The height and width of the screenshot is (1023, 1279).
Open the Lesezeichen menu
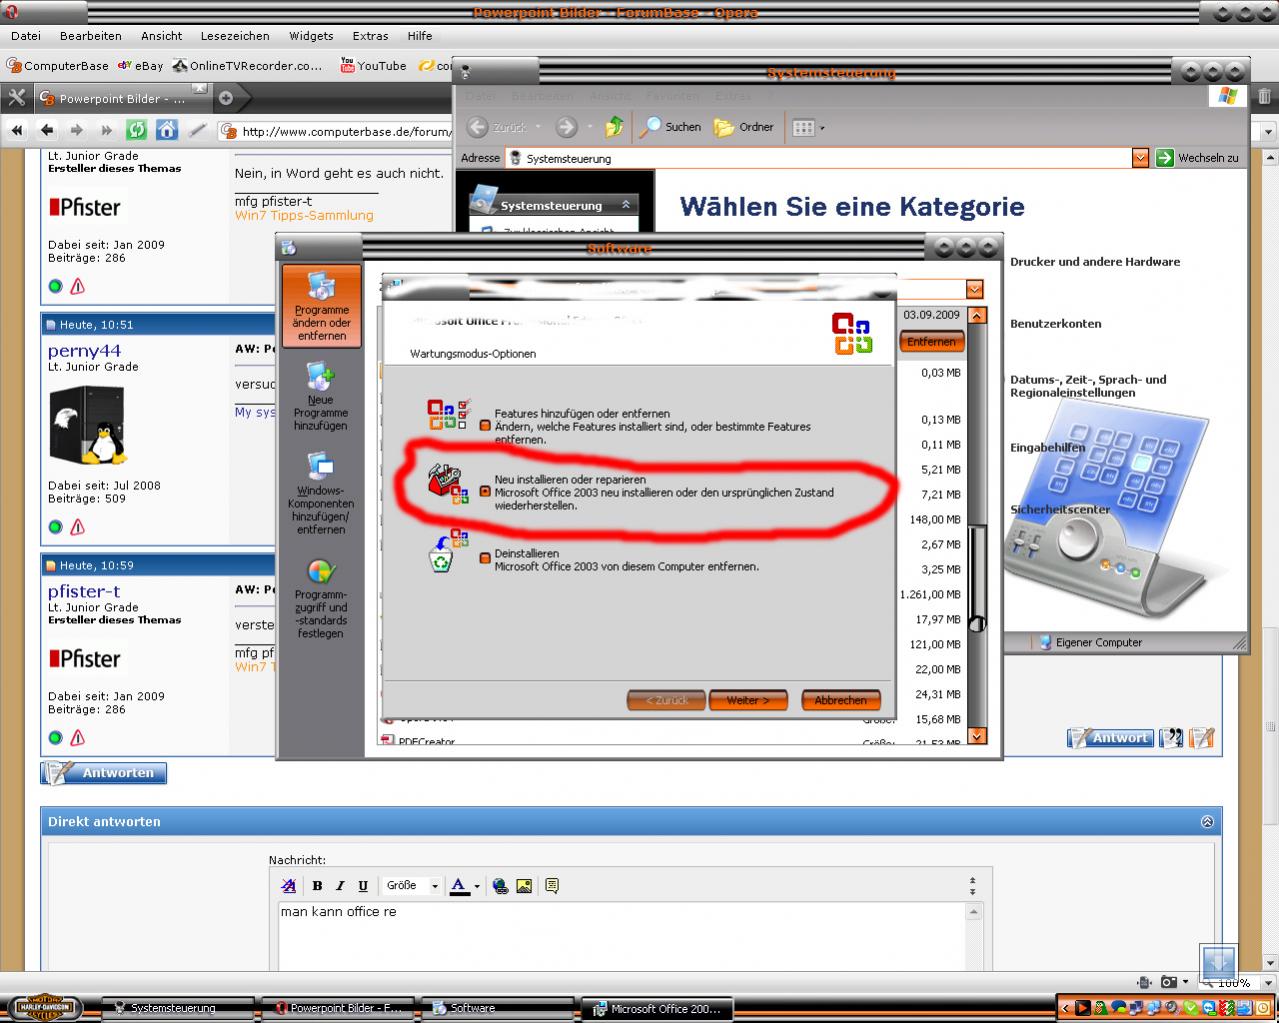click(235, 36)
